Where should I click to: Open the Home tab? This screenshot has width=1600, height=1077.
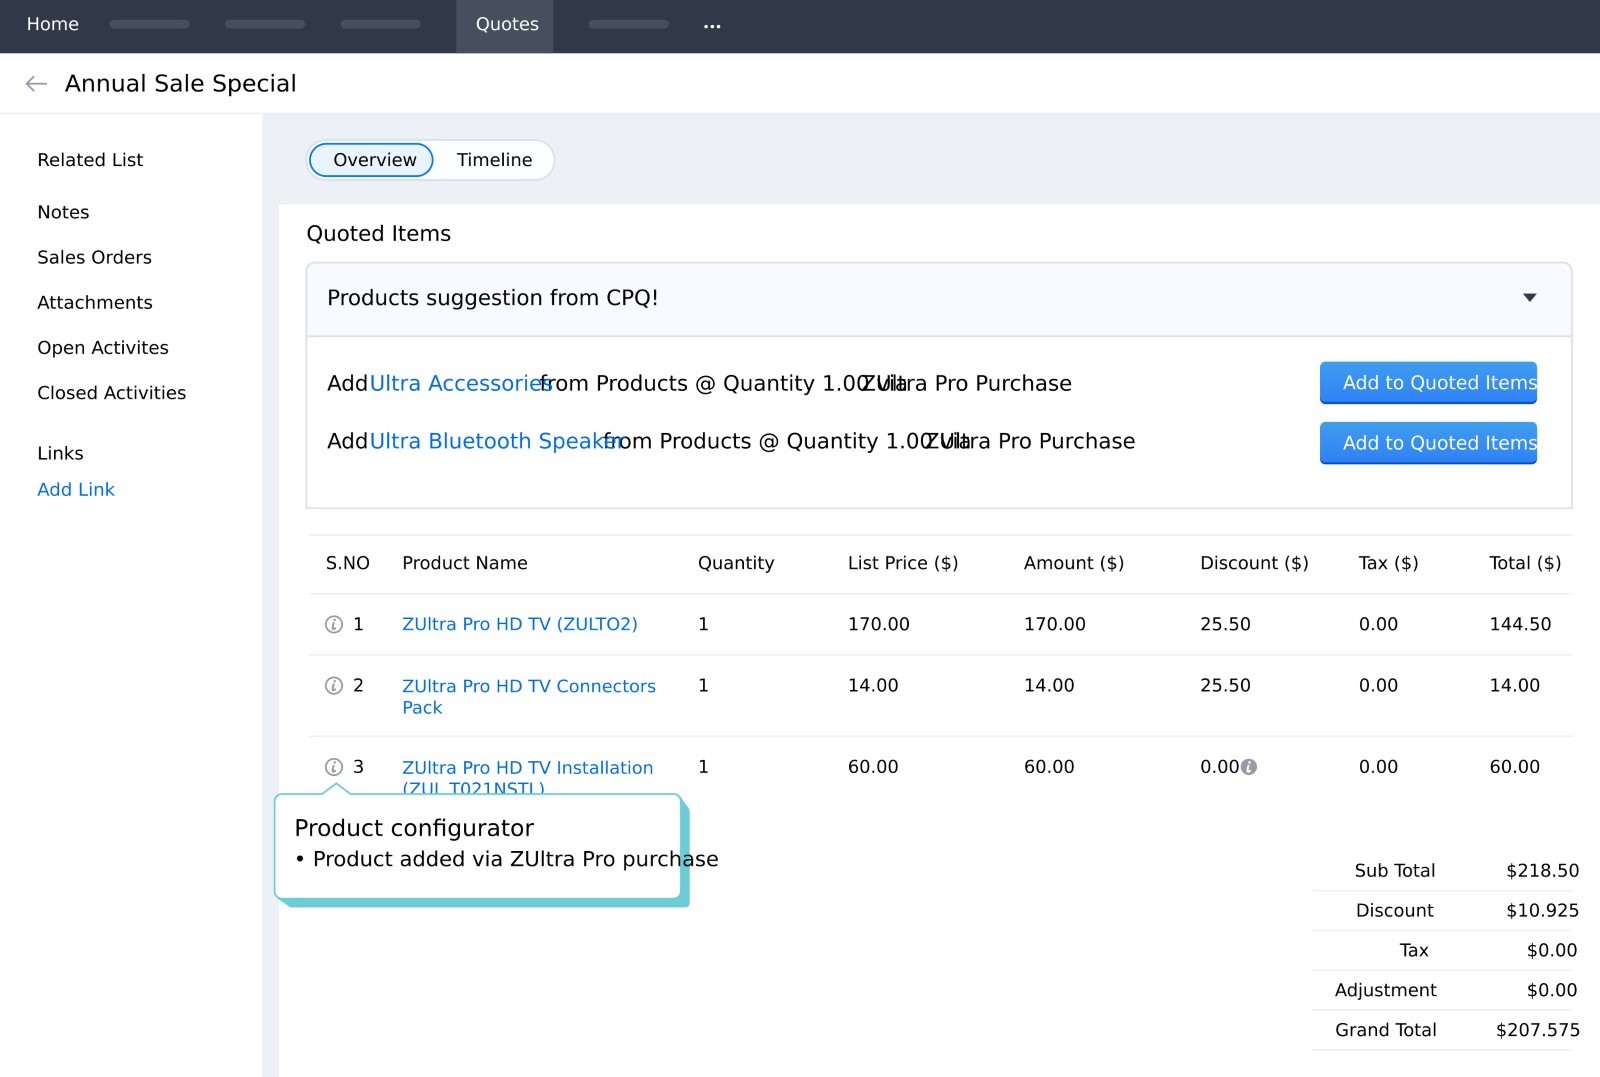[x=53, y=24]
